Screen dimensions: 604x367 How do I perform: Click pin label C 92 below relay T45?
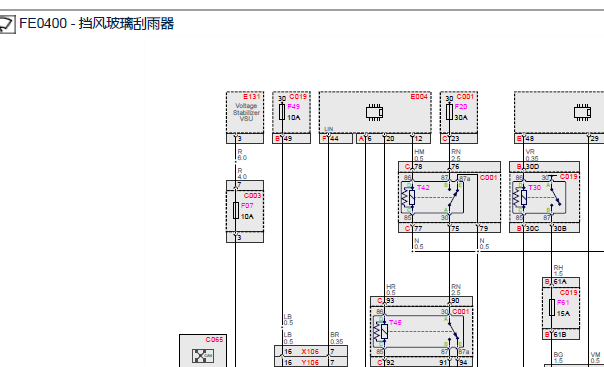[x=386, y=363]
